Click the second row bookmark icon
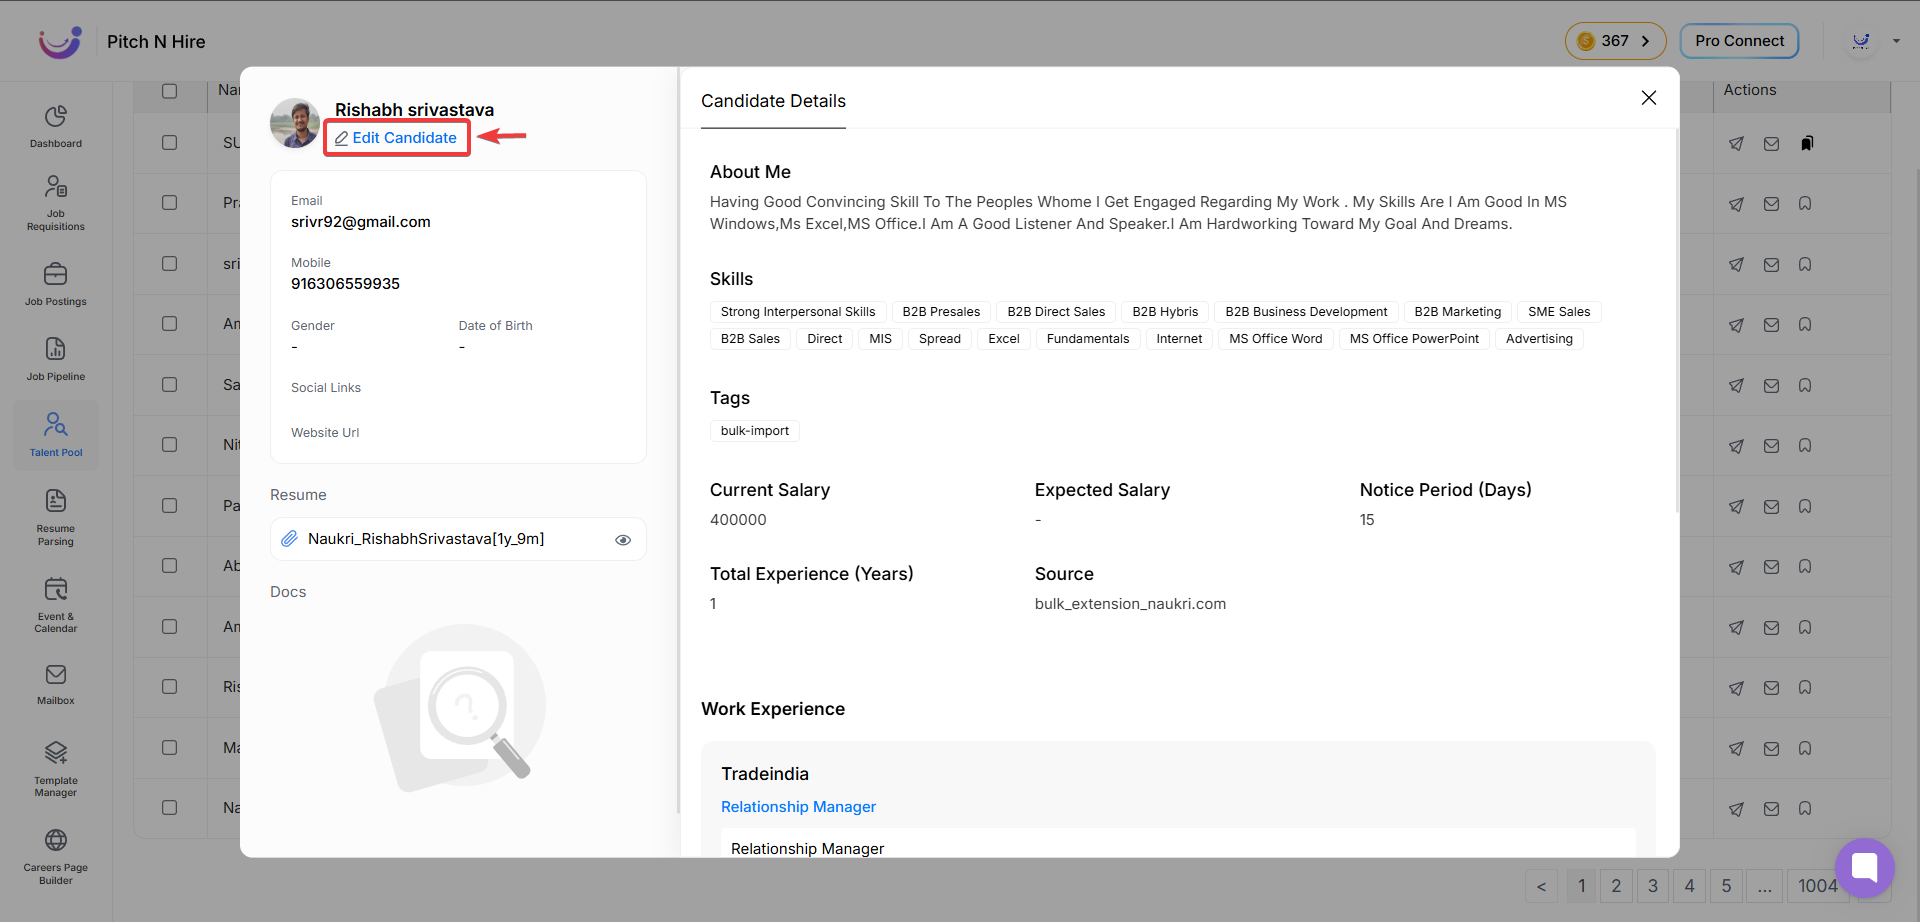 (x=1805, y=204)
